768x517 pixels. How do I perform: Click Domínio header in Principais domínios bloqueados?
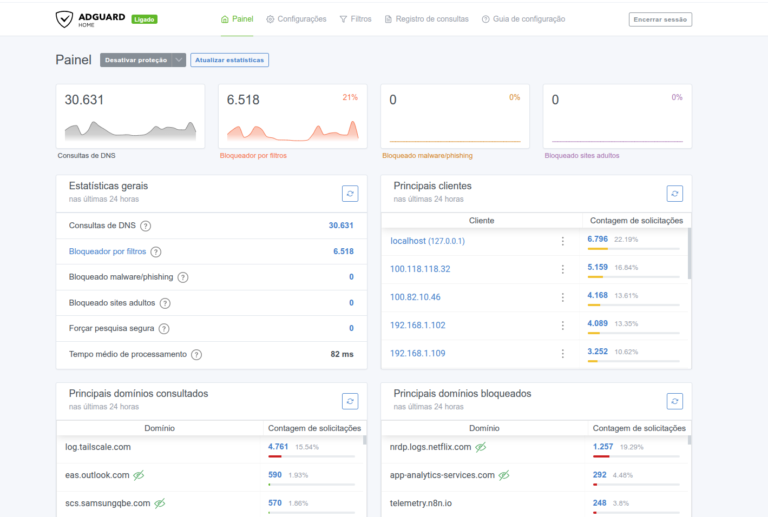click(x=484, y=428)
